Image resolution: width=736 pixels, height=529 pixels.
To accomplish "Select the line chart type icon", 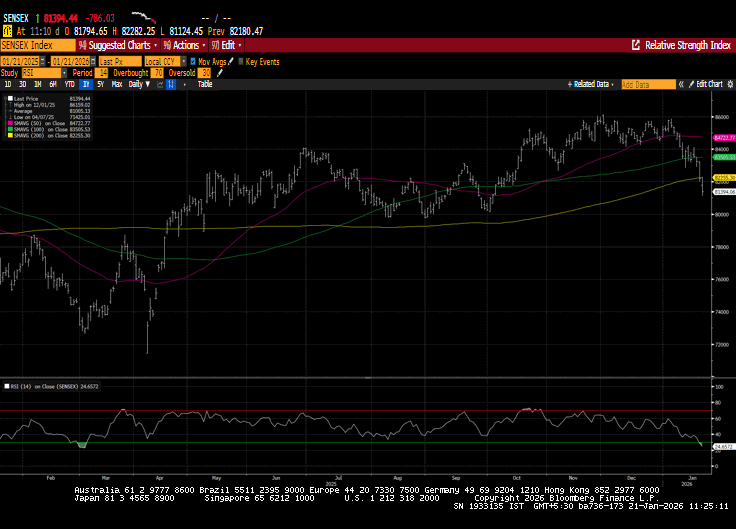I will tap(160, 84).
